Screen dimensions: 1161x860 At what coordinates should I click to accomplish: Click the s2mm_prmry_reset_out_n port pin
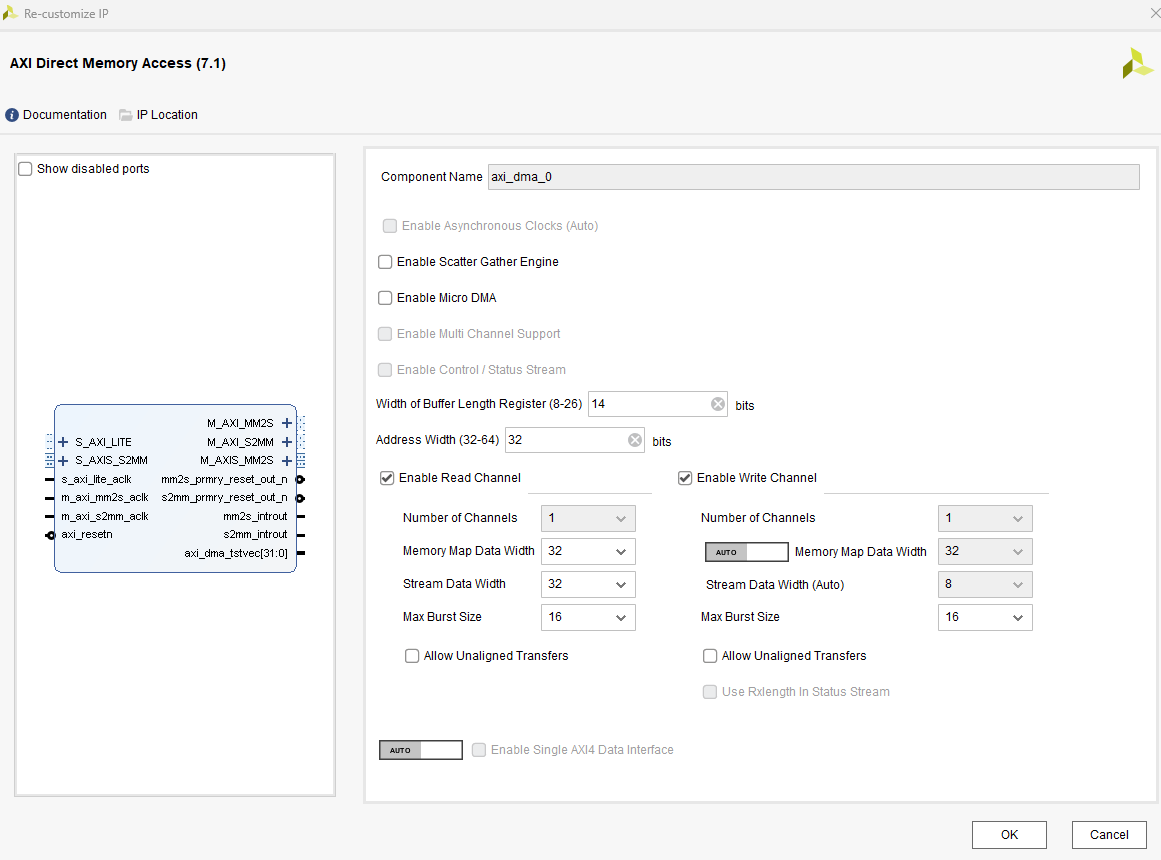pyautogui.click(x=301, y=498)
